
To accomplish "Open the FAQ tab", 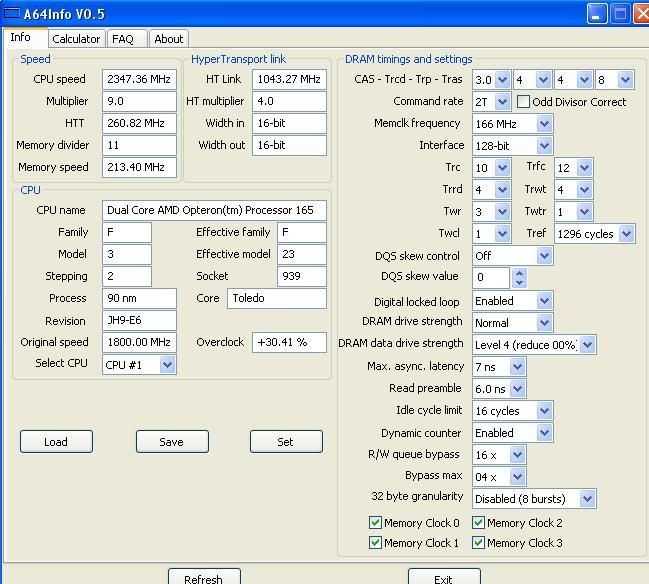I will [127, 39].
